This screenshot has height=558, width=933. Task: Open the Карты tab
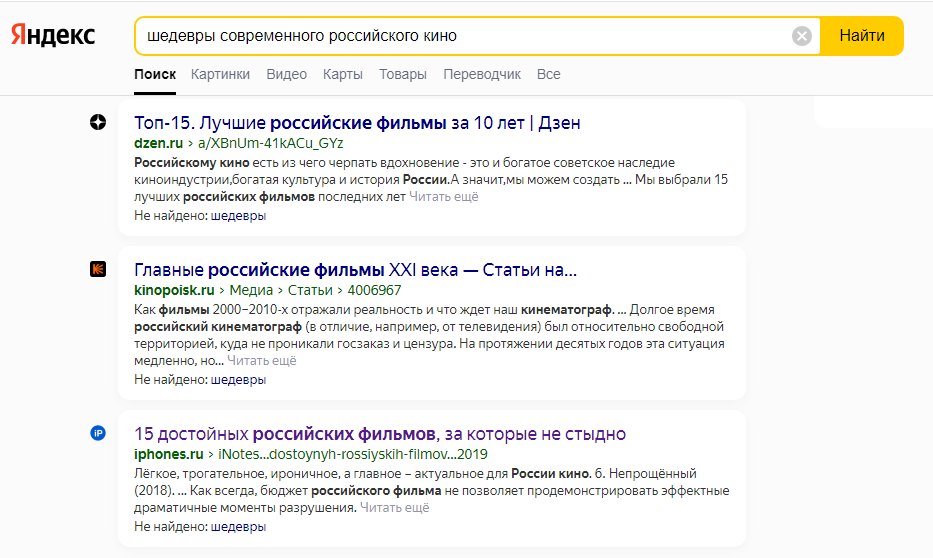(x=343, y=74)
